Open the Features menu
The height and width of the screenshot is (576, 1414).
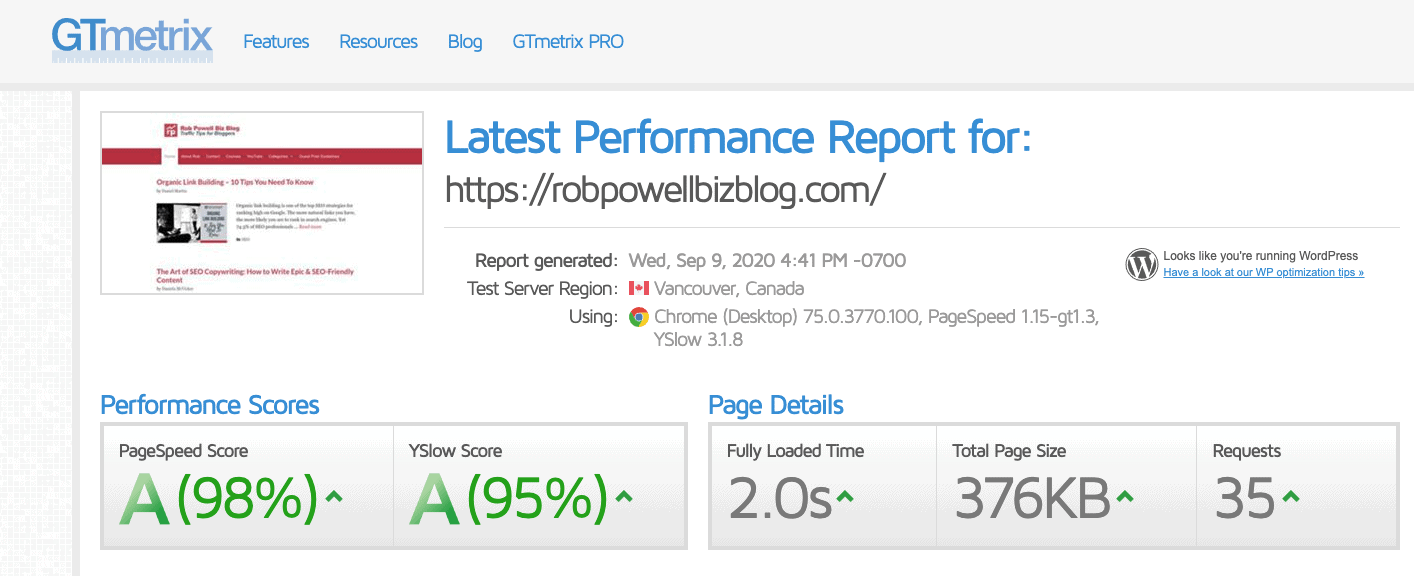tap(276, 41)
